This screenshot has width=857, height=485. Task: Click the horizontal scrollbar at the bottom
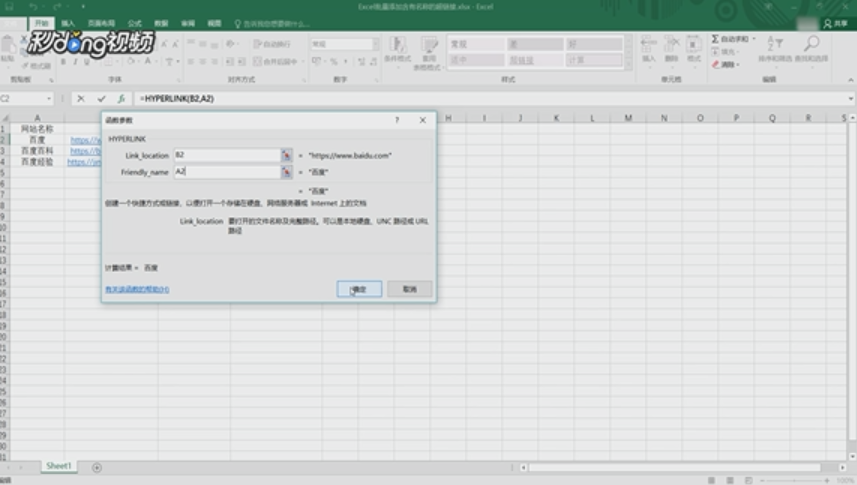pyautogui.click(x=674, y=468)
